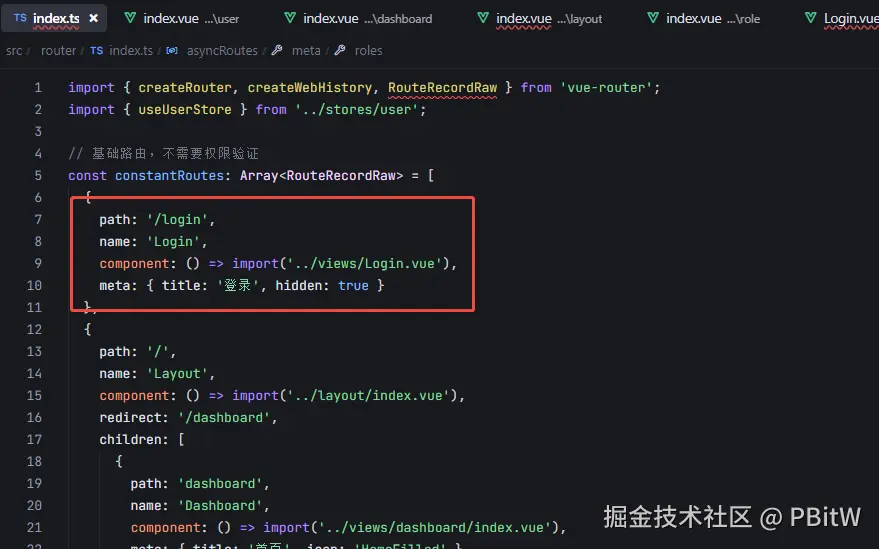Select roles property in the breadcrumb
The height and width of the screenshot is (549, 879).
tap(368, 50)
